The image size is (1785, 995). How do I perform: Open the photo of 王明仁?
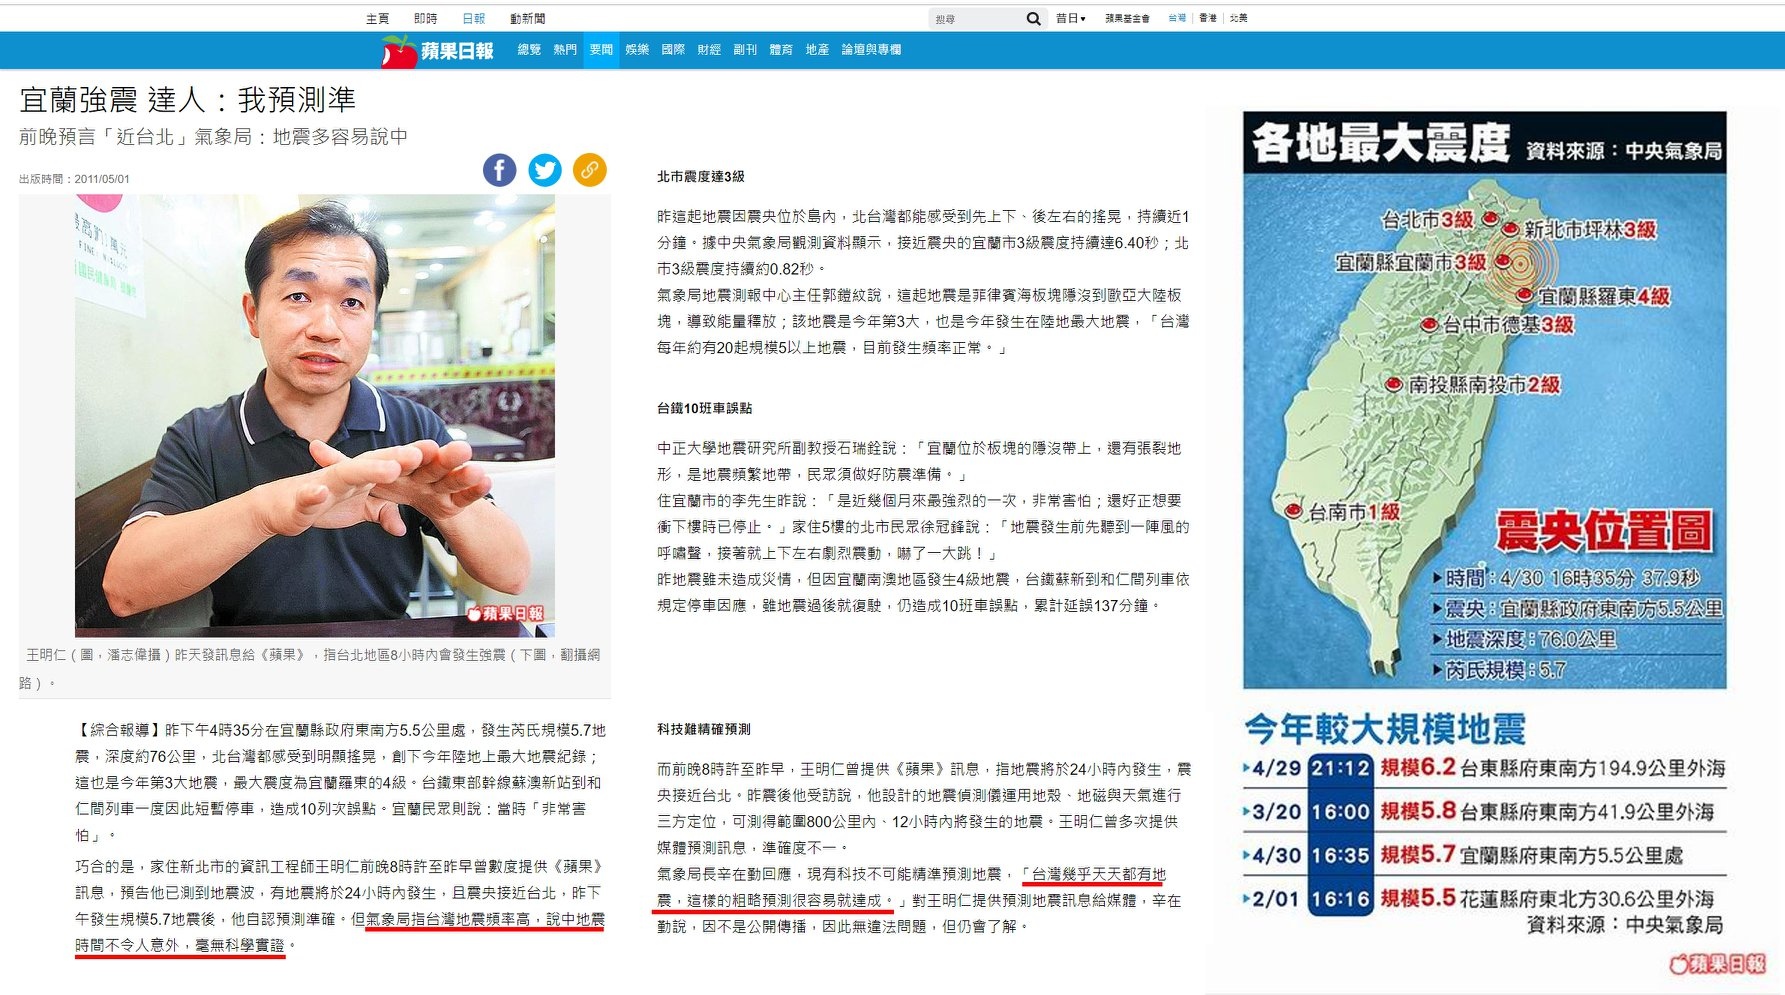[315, 416]
